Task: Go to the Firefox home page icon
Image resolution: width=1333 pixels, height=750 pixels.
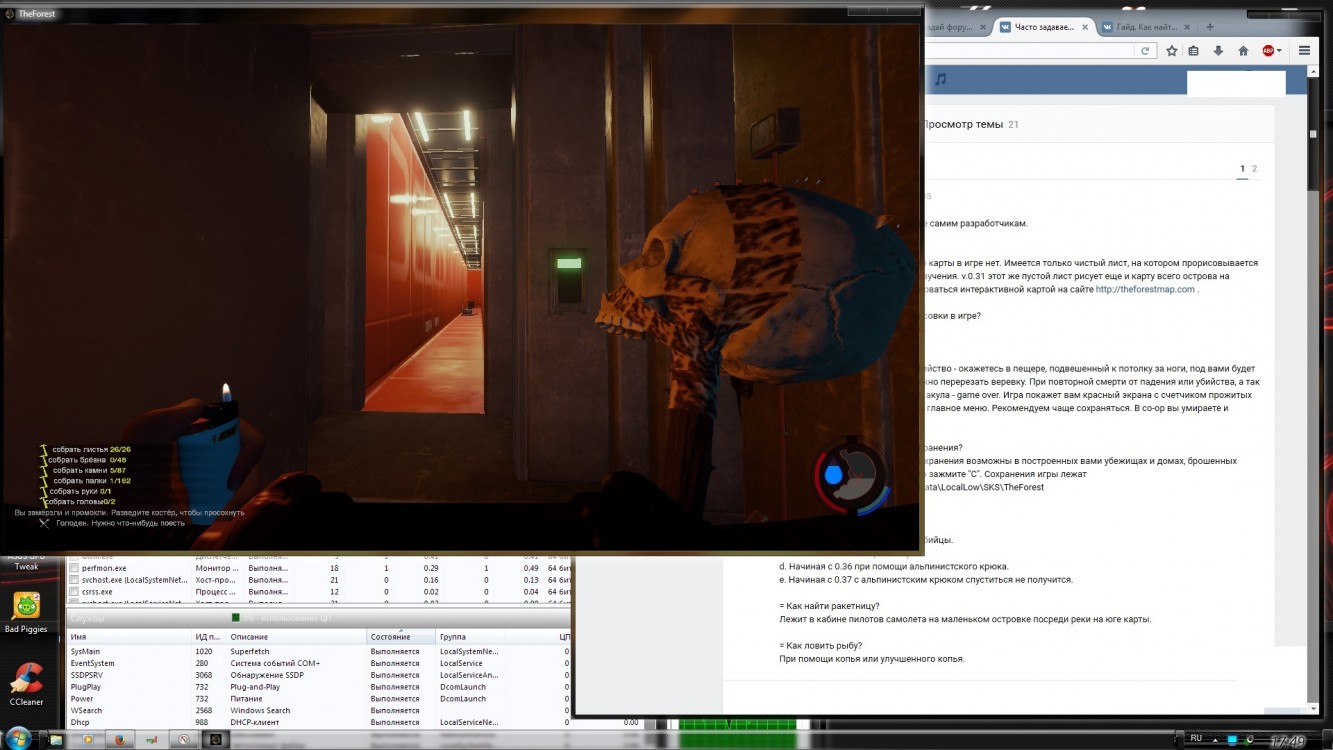Action: coord(1243,51)
